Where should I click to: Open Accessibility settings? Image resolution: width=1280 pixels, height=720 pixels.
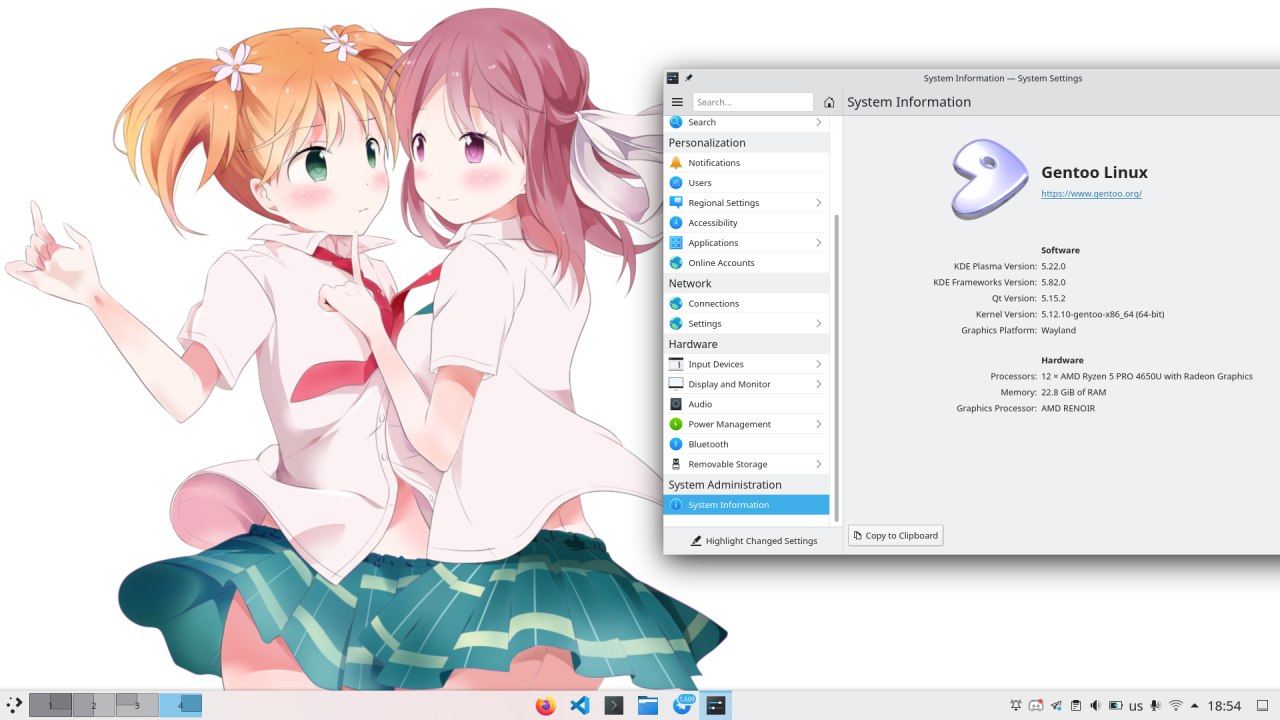coord(746,223)
